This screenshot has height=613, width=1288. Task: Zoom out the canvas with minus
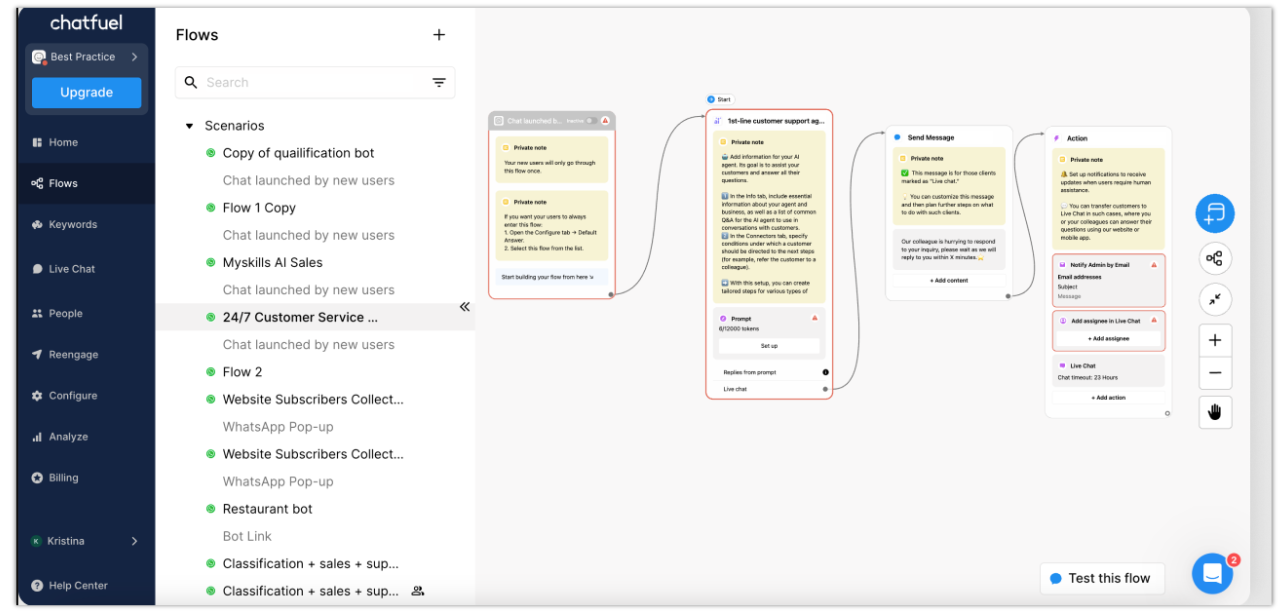point(1215,373)
